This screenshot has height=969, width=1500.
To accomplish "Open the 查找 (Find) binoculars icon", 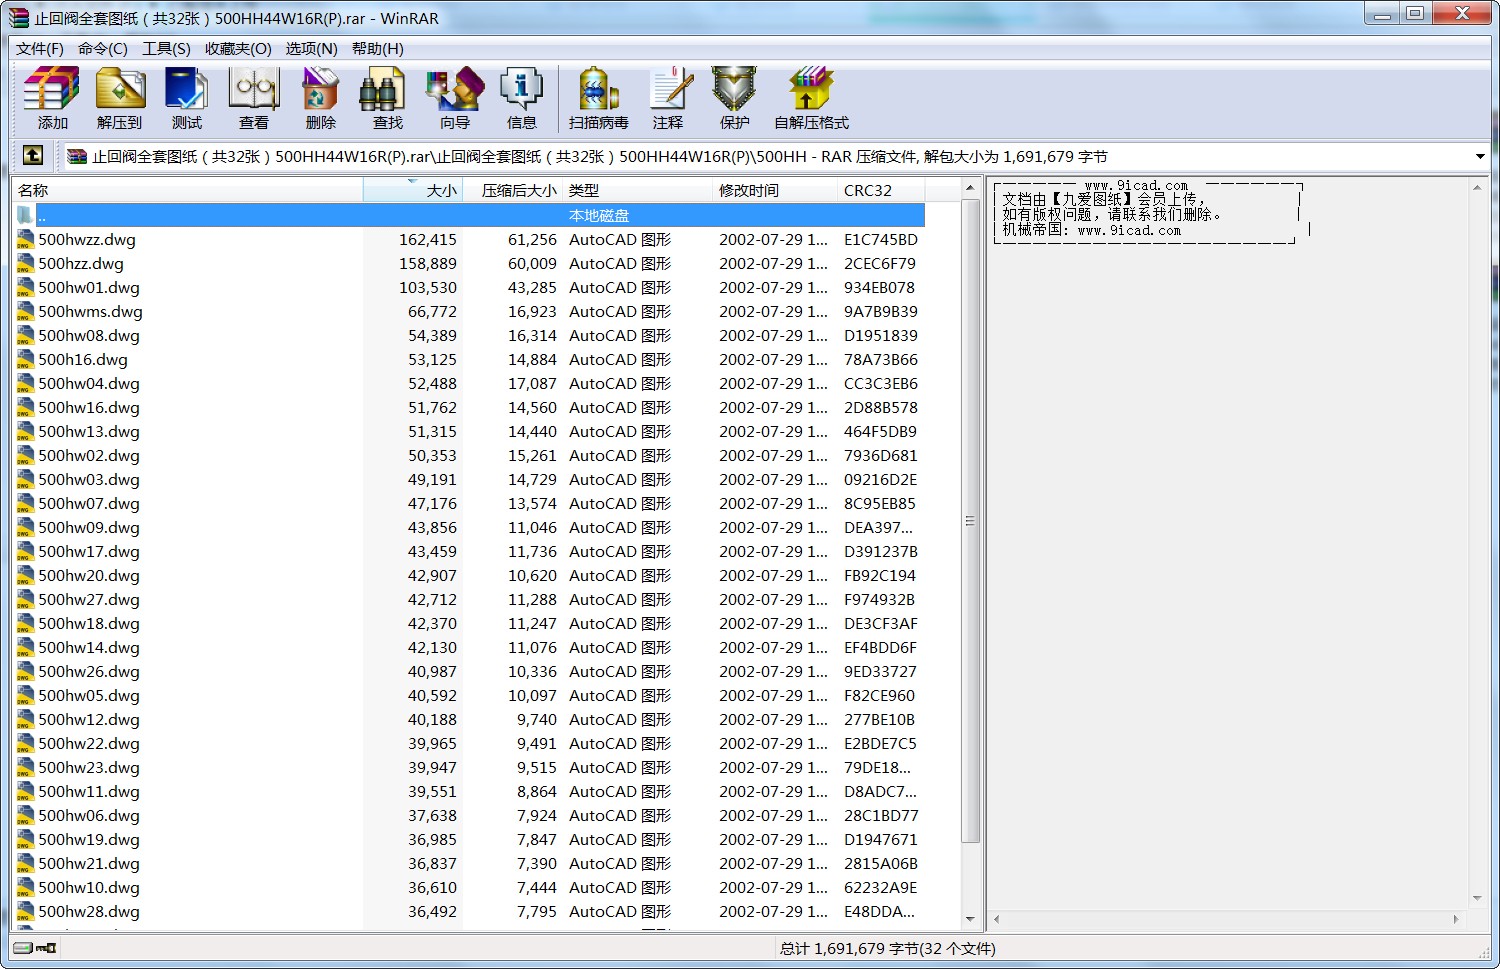I will [x=385, y=97].
